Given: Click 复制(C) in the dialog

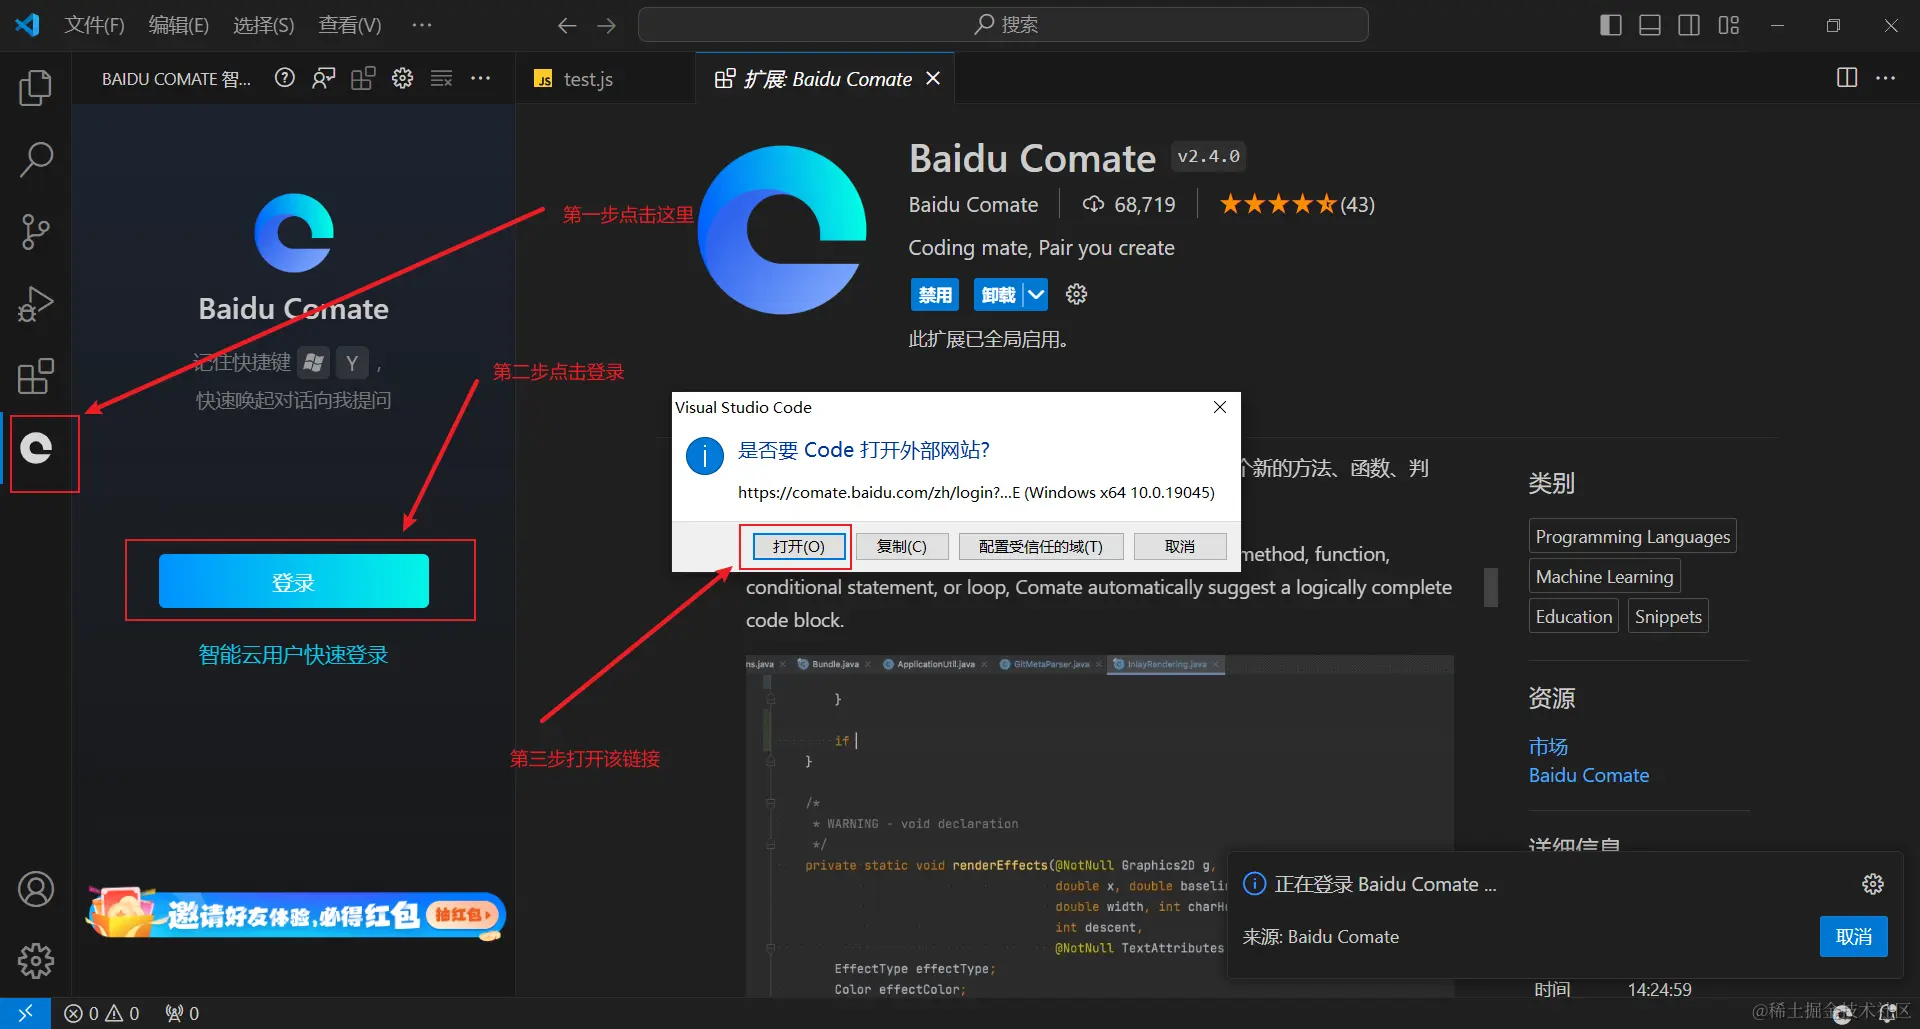Looking at the screenshot, I should pos(901,546).
